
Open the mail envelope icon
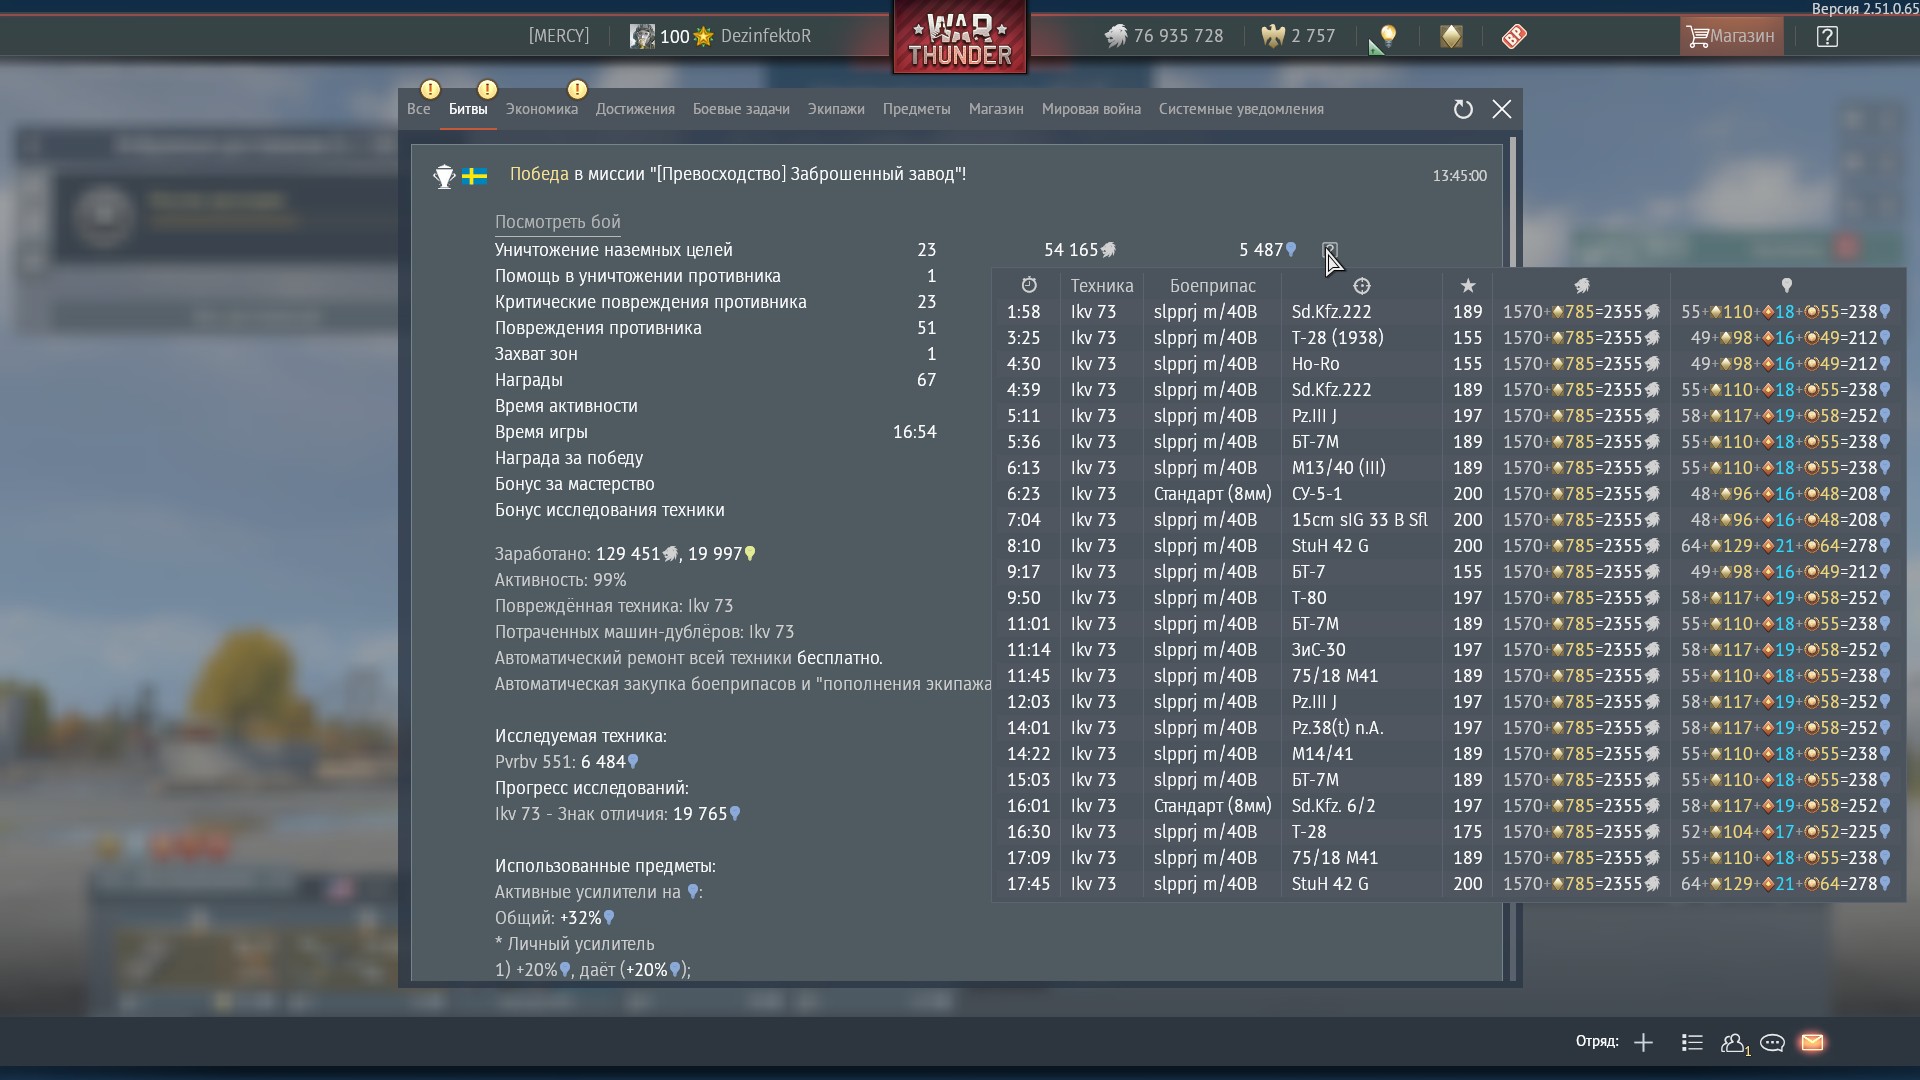point(1812,1043)
